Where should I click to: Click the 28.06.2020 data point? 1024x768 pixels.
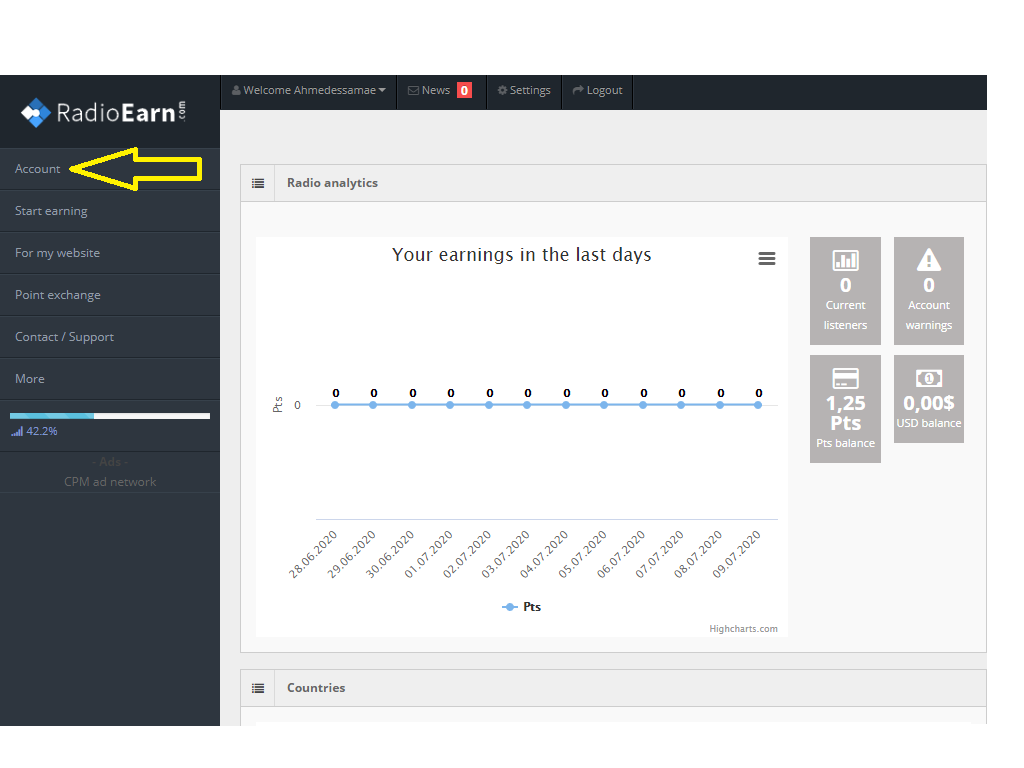pos(335,405)
